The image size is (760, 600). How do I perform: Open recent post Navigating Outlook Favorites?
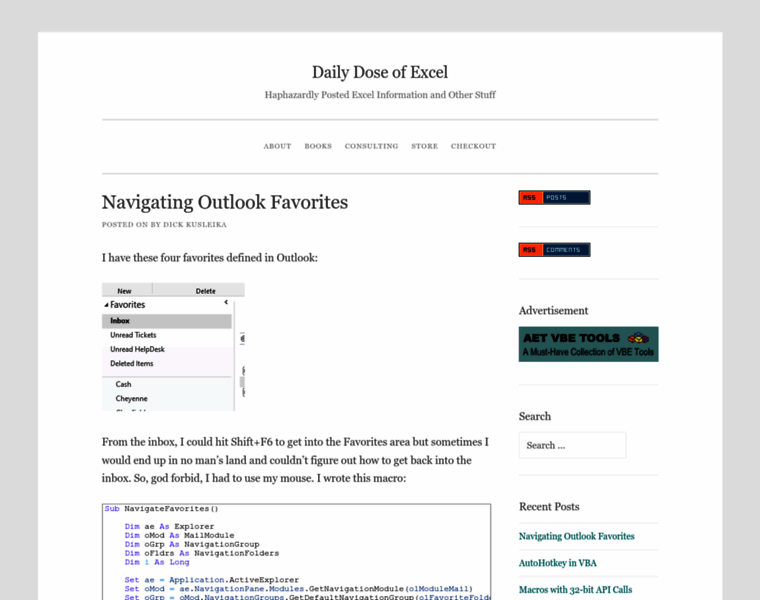(x=576, y=536)
